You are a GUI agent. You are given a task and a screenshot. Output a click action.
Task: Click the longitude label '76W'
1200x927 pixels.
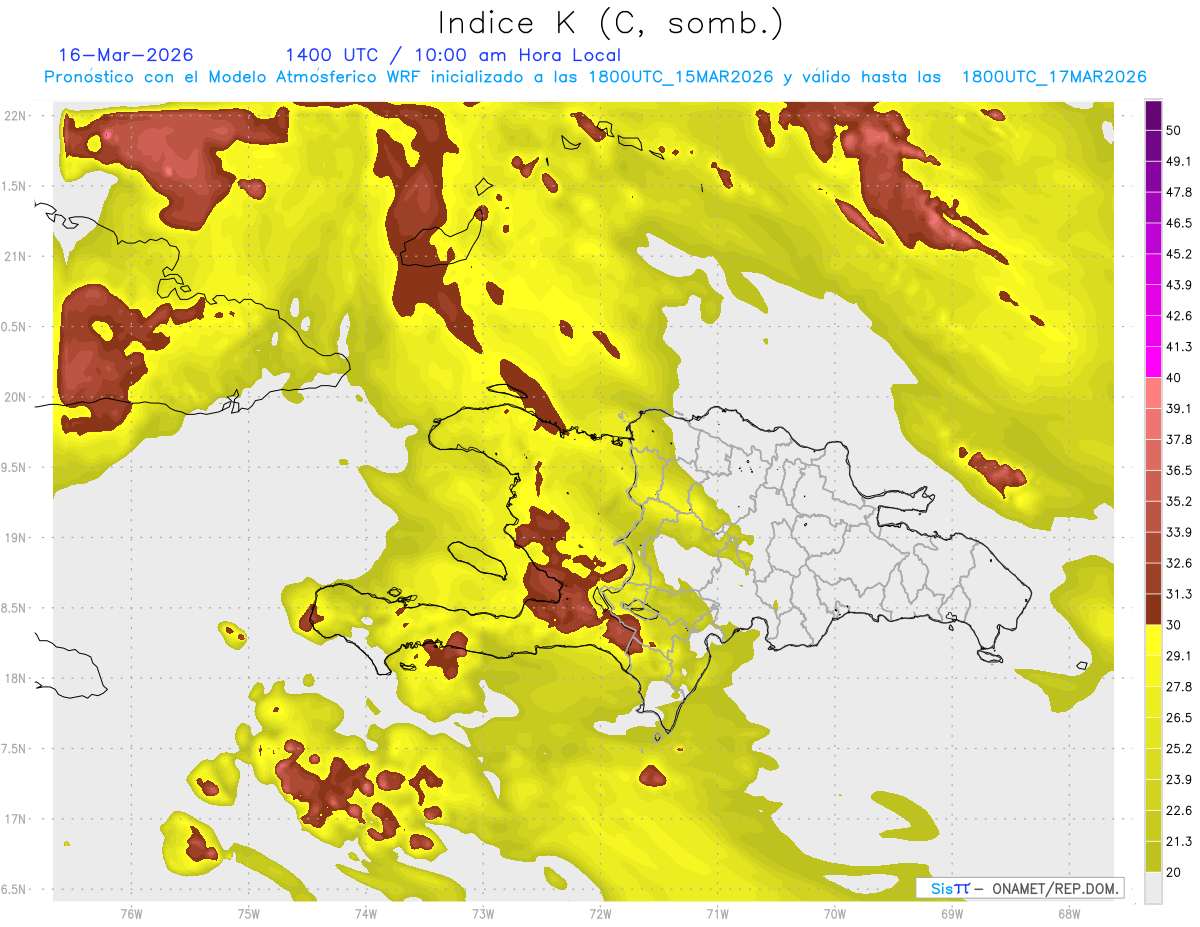click(131, 913)
